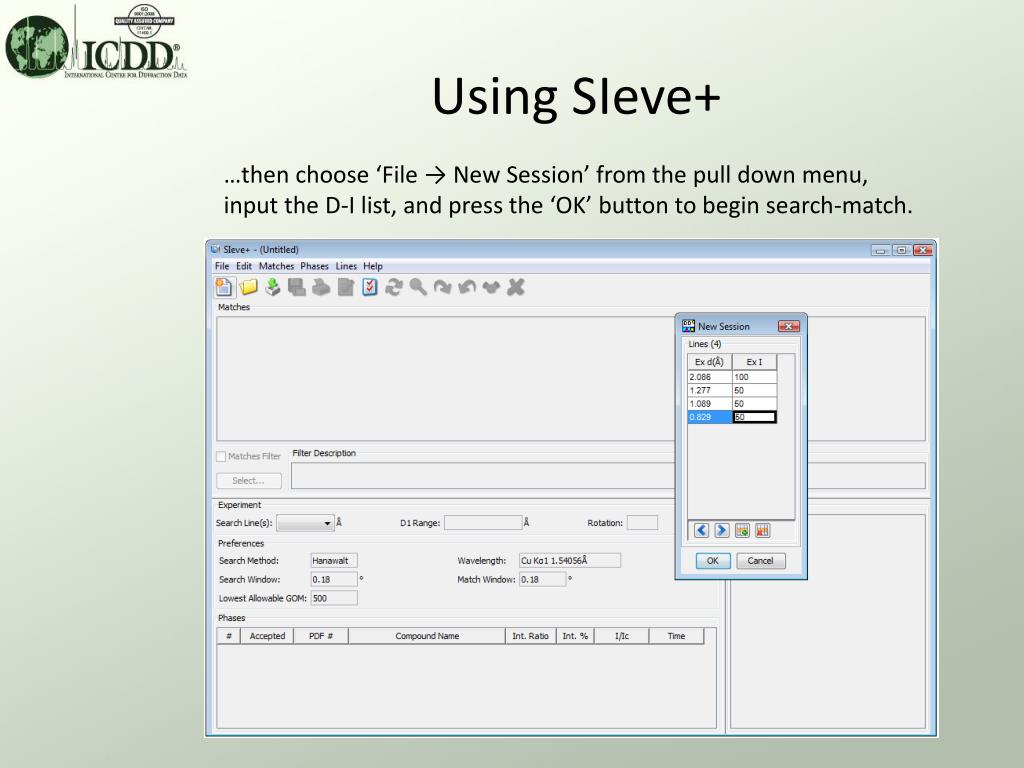Expand the Search Line(s) dropdown
Image resolution: width=1024 pixels, height=768 pixels.
pos(327,523)
